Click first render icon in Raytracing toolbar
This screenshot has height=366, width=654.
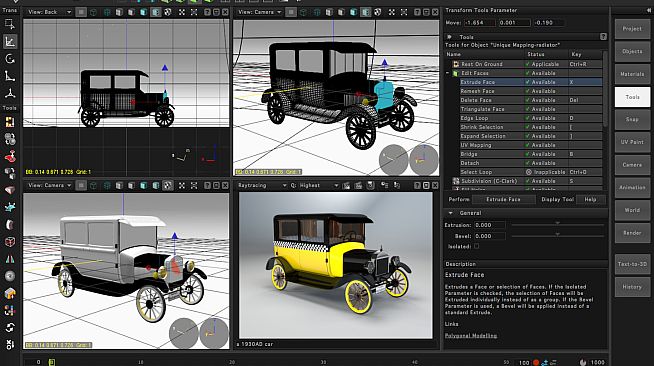coord(346,185)
